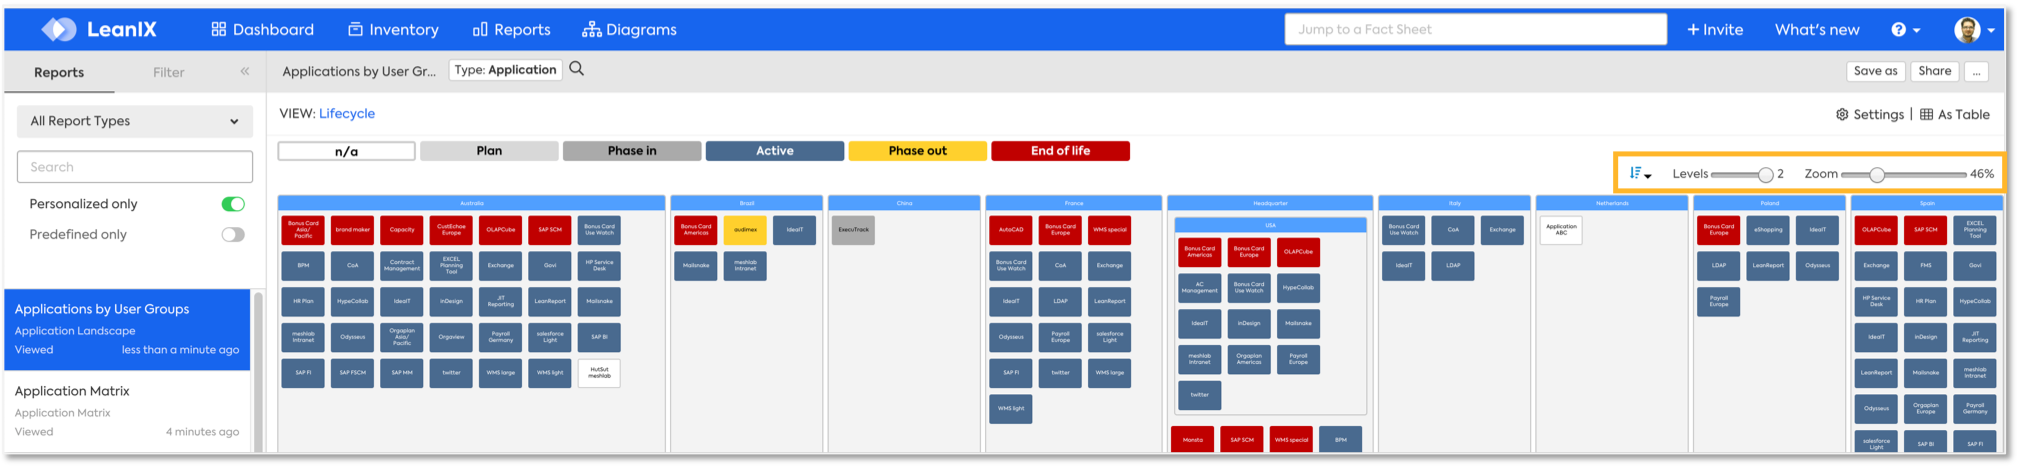
Task: Click the Headquarter group header
Action: (x=1270, y=203)
